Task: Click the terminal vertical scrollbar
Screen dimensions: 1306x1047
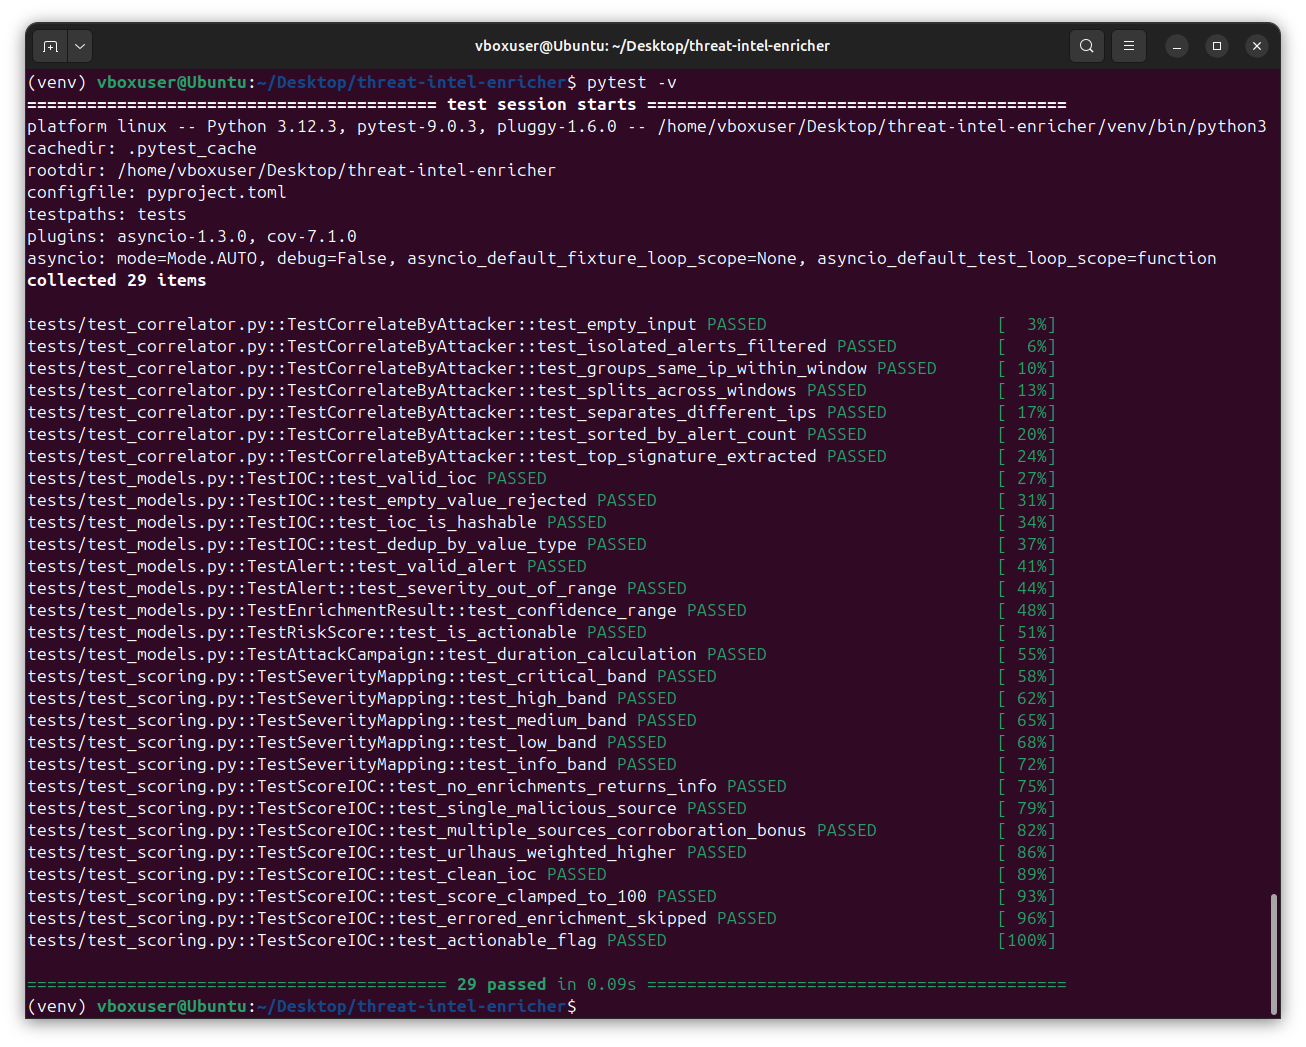Action: [1273, 954]
